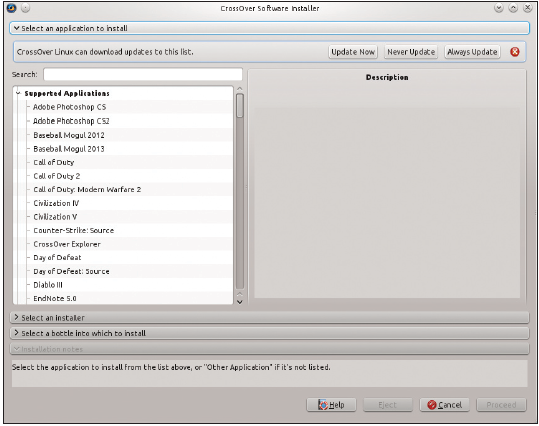Screen dimensions: 539x426
Task: Click the CrossOver app icon in title bar
Action: 11,8
